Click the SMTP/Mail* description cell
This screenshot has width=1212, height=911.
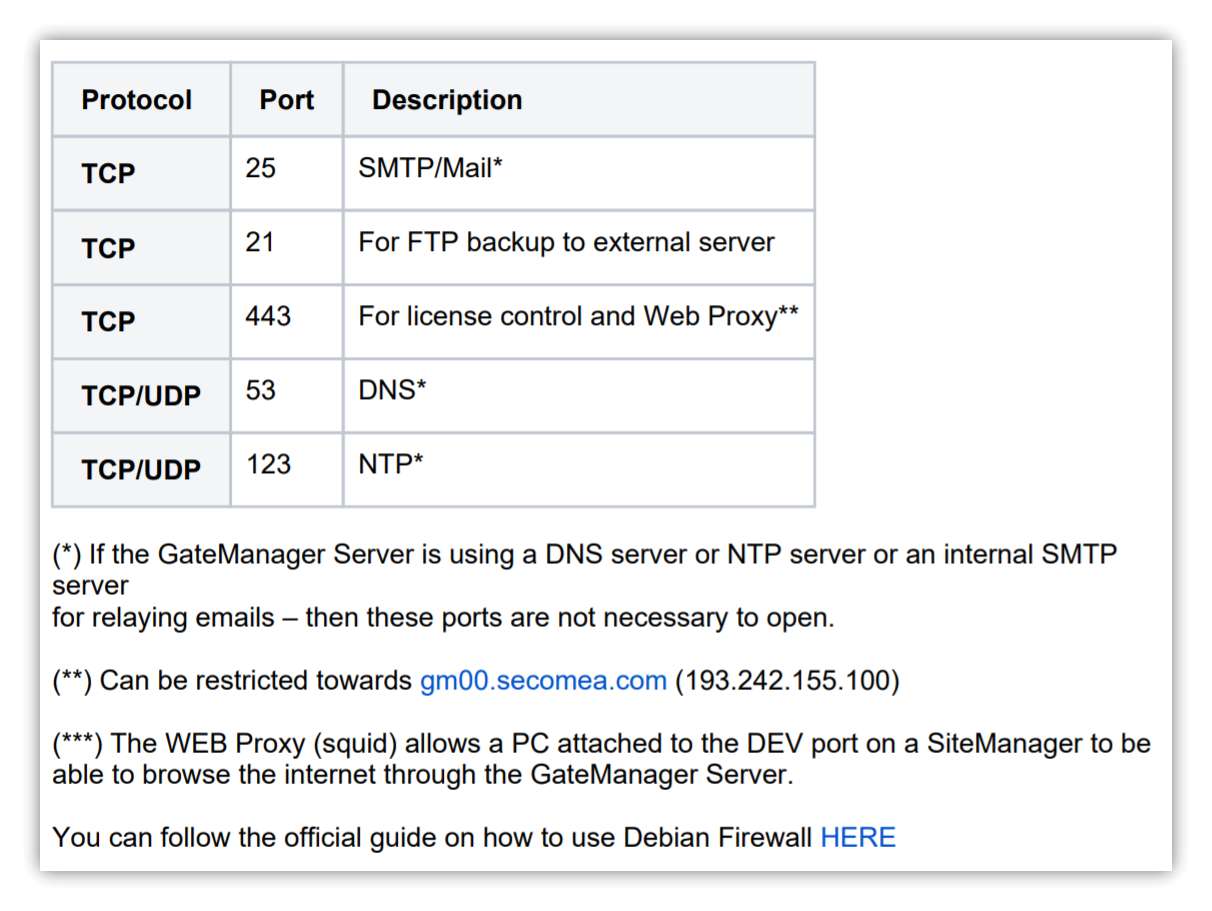[x=579, y=173]
